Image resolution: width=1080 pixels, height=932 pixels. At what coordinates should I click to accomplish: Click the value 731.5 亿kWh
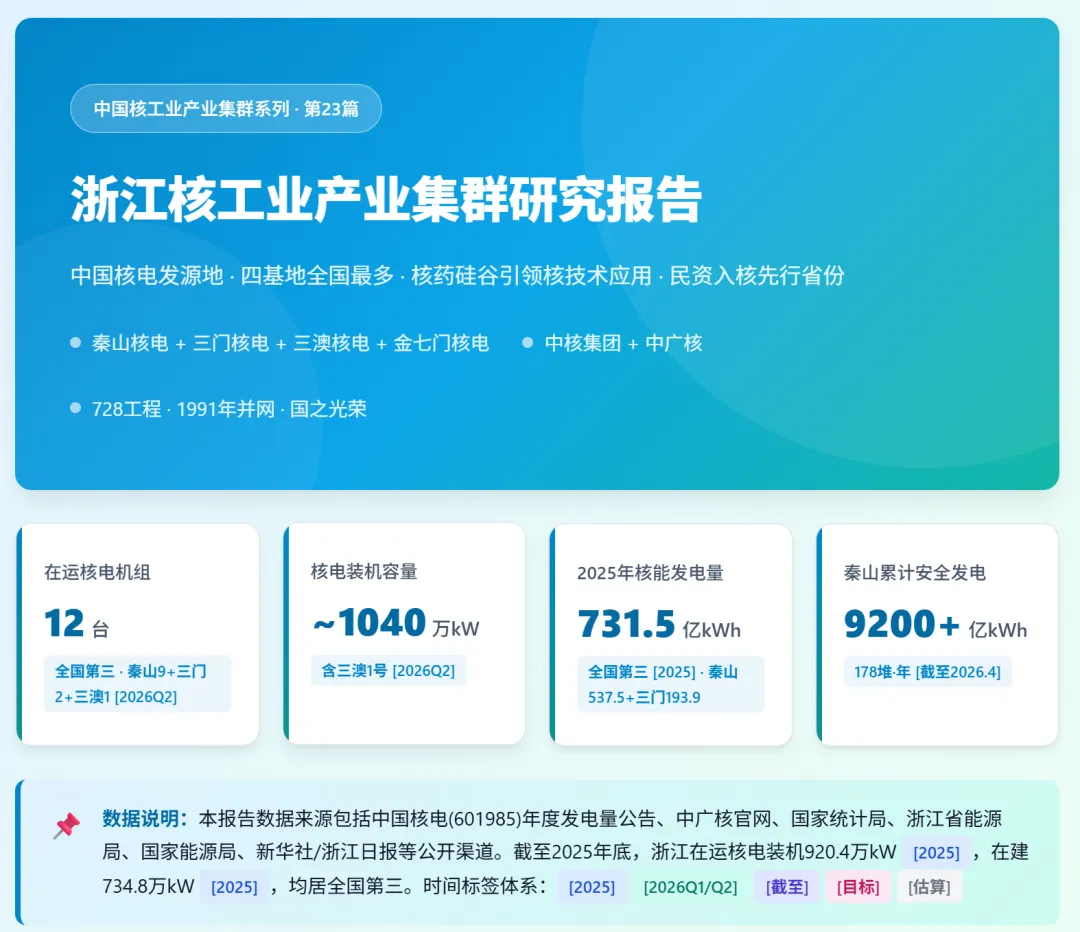(659, 624)
